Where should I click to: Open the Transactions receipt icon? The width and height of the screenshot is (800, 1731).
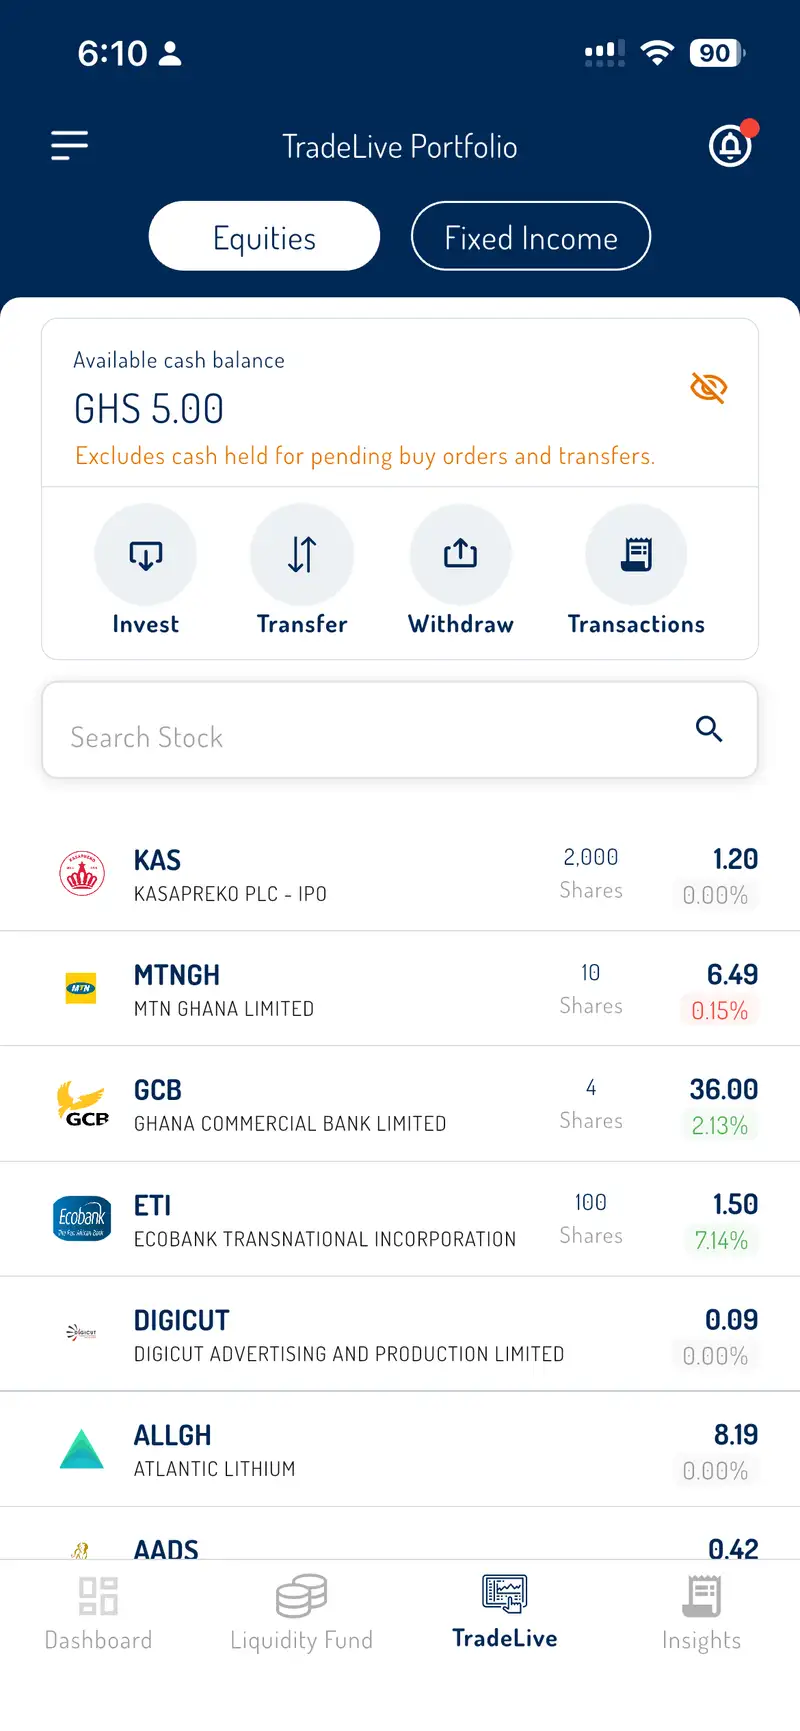(636, 555)
